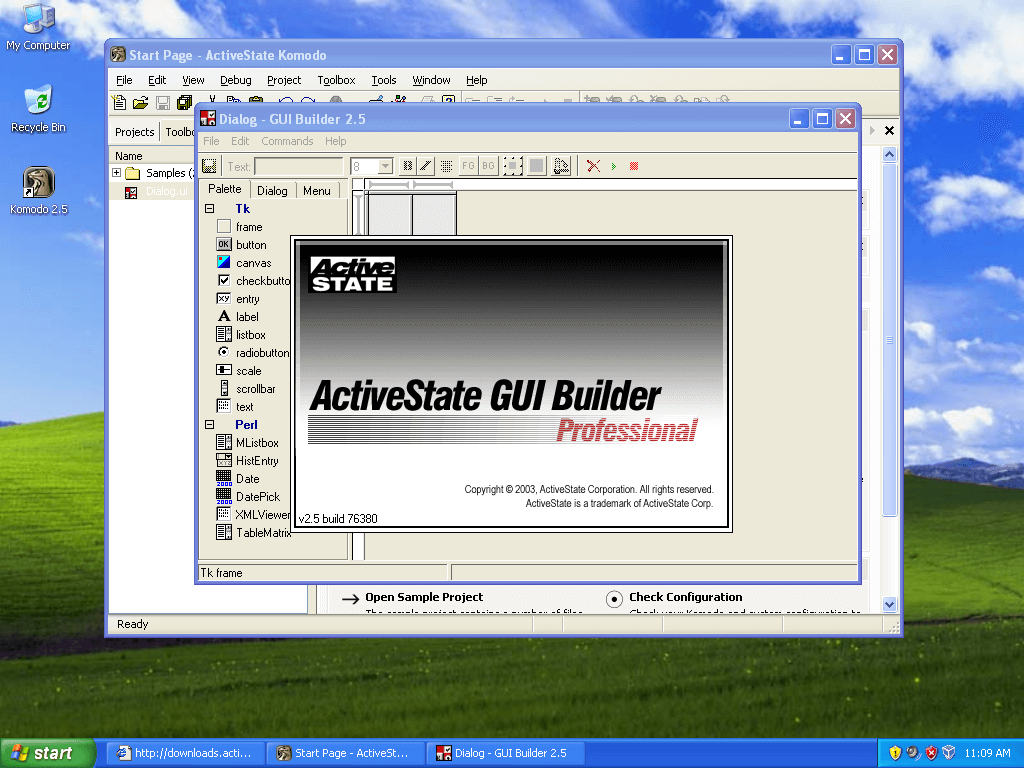Open the font size dropdown showing 8
The image size is (1024, 768).
click(385, 167)
